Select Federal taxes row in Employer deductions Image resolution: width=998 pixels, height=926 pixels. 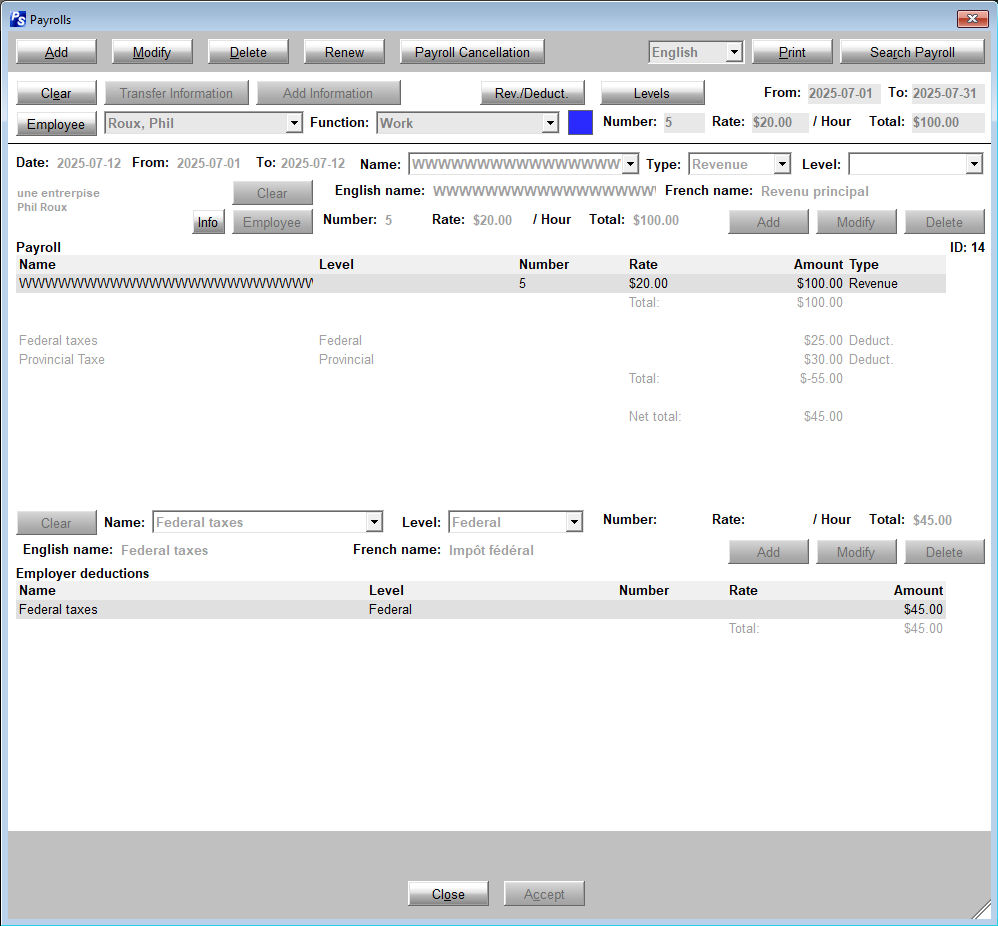coord(480,609)
